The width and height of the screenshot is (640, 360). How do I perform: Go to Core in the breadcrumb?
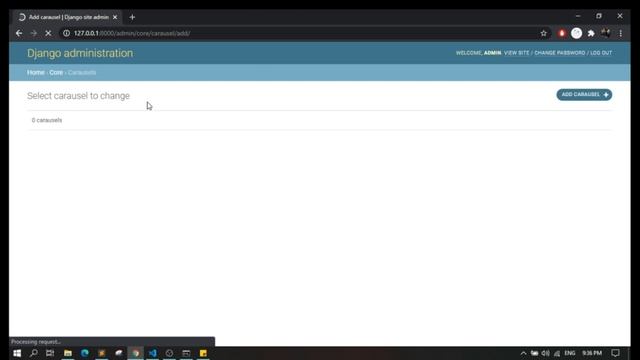56,72
